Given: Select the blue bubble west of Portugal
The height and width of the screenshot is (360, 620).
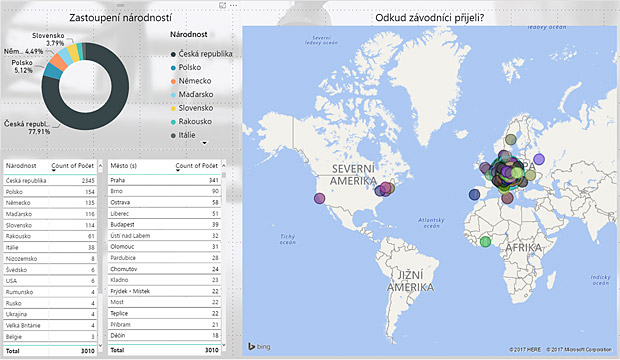Looking at the screenshot, I should 474,194.
